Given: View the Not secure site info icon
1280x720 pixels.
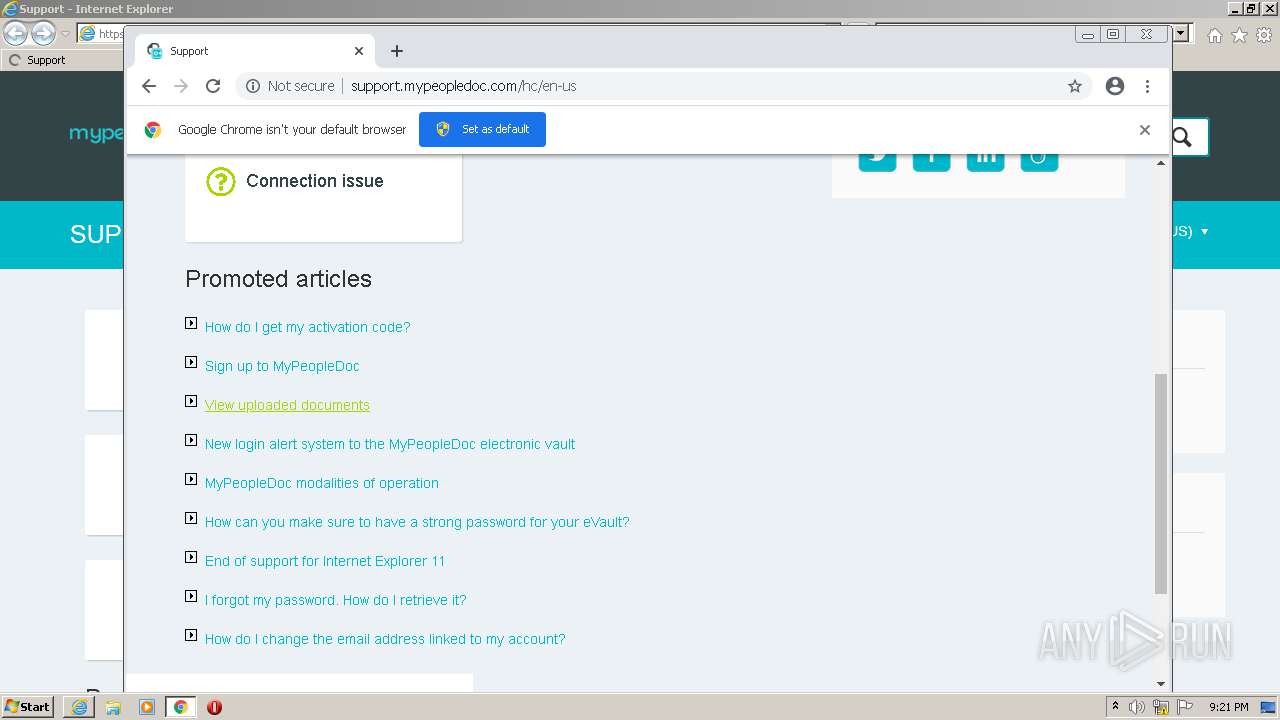Looking at the screenshot, I should [253, 86].
